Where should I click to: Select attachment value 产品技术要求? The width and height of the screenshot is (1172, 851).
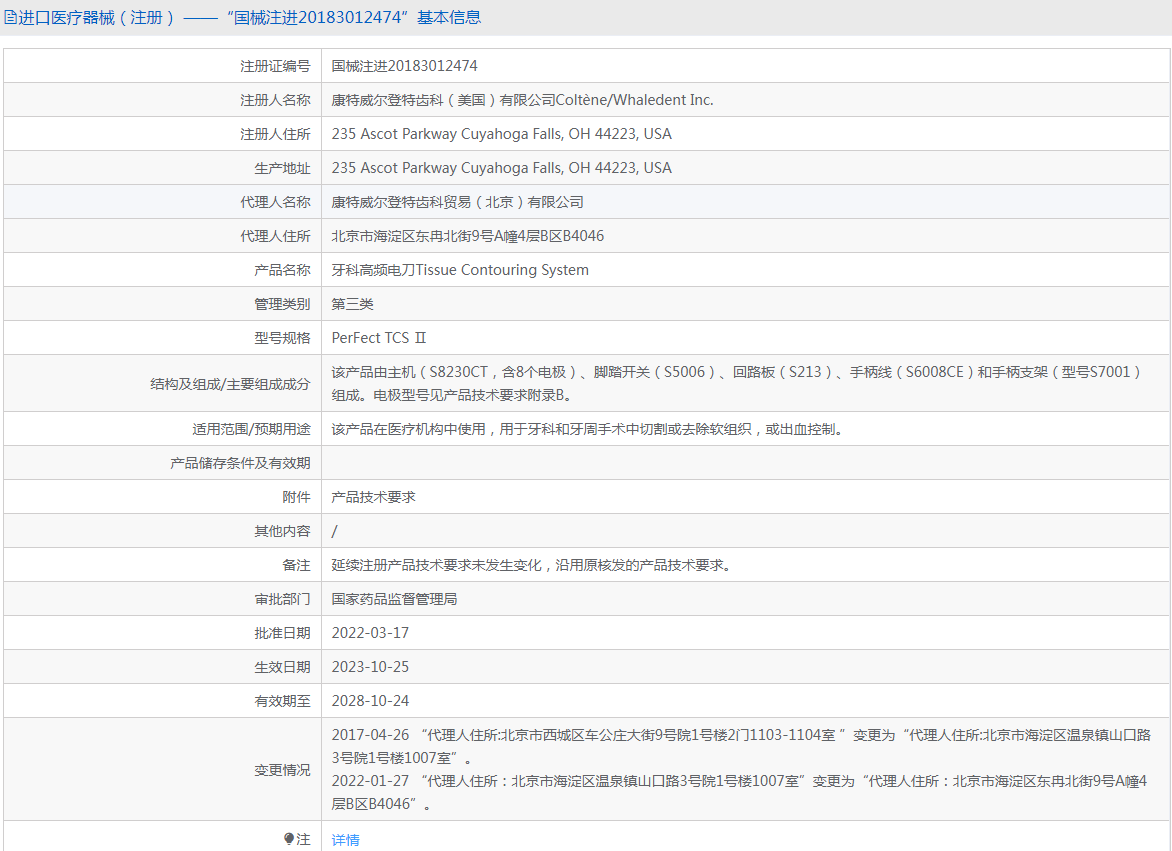(x=373, y=497)
